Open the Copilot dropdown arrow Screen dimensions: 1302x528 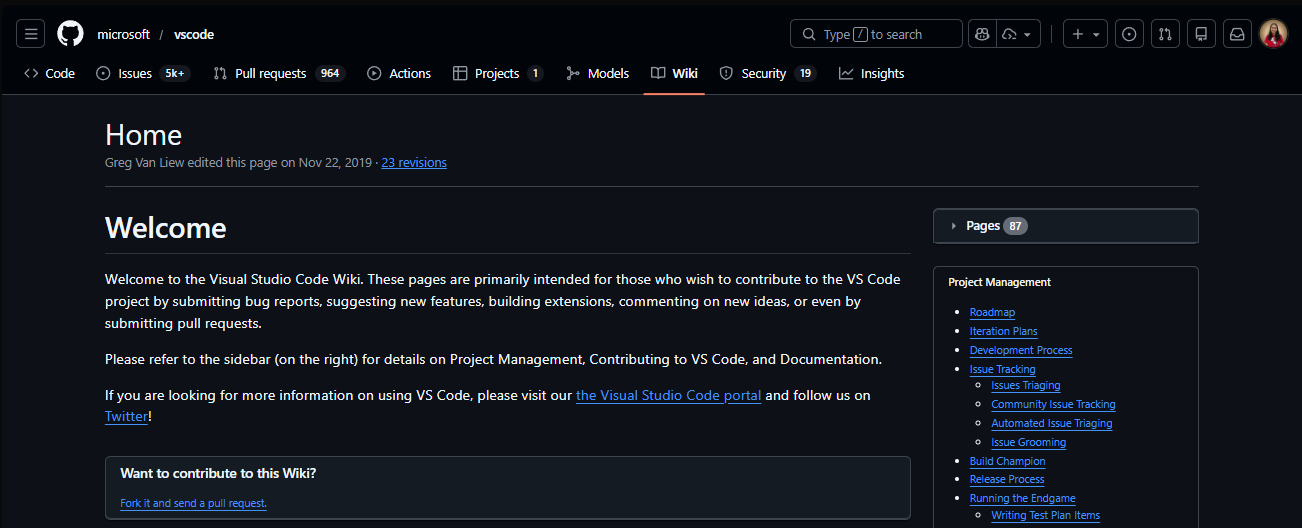(x=1018, y=34)
